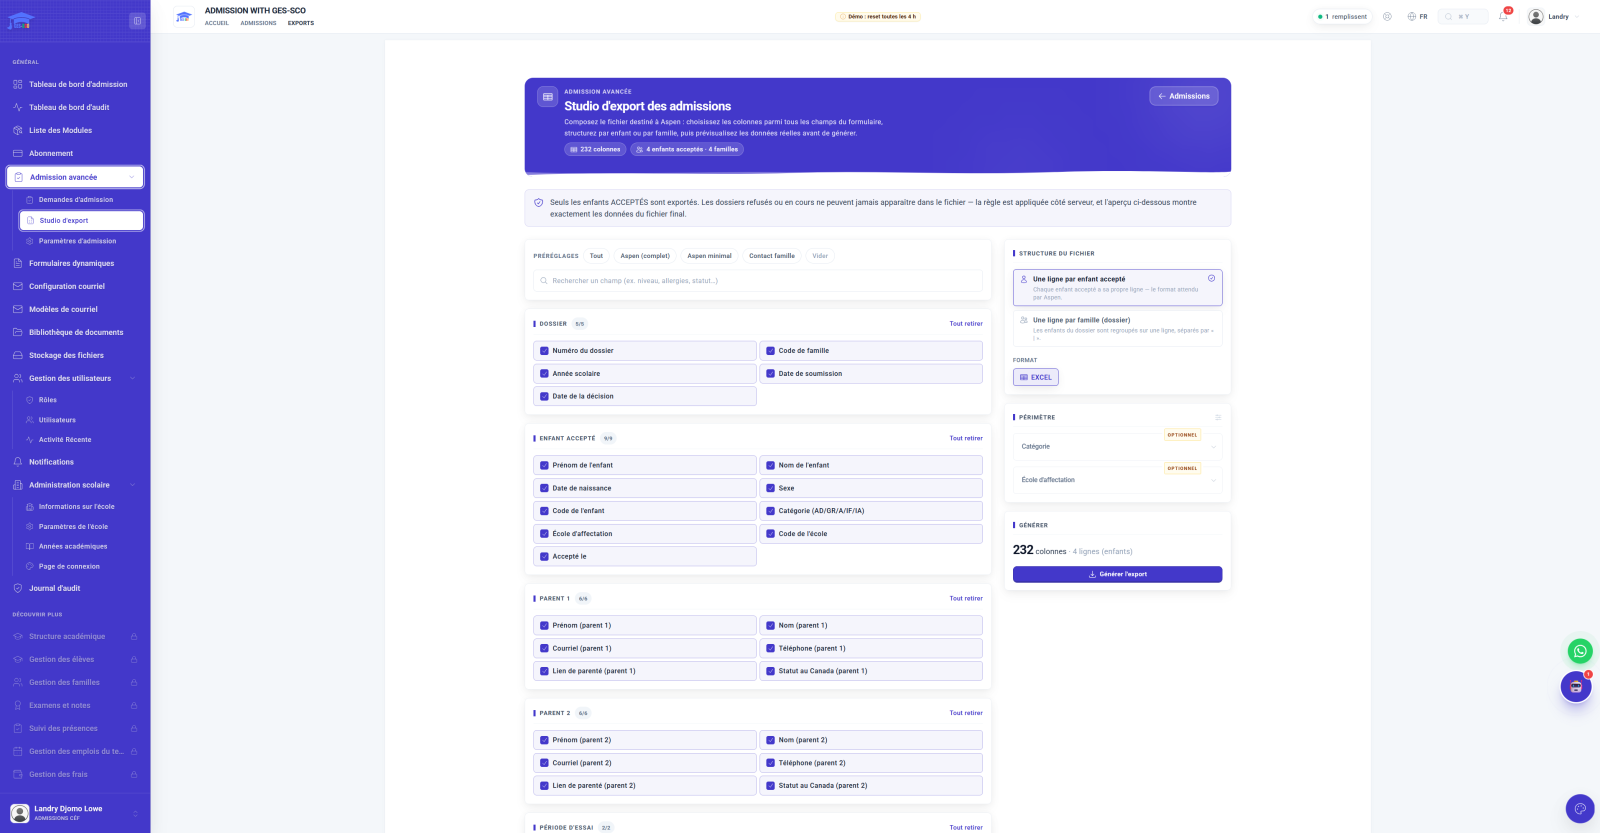Screen dimensions: 1600x833
Task: Go back with the Admissions button
Action: tap(1184, 96)
